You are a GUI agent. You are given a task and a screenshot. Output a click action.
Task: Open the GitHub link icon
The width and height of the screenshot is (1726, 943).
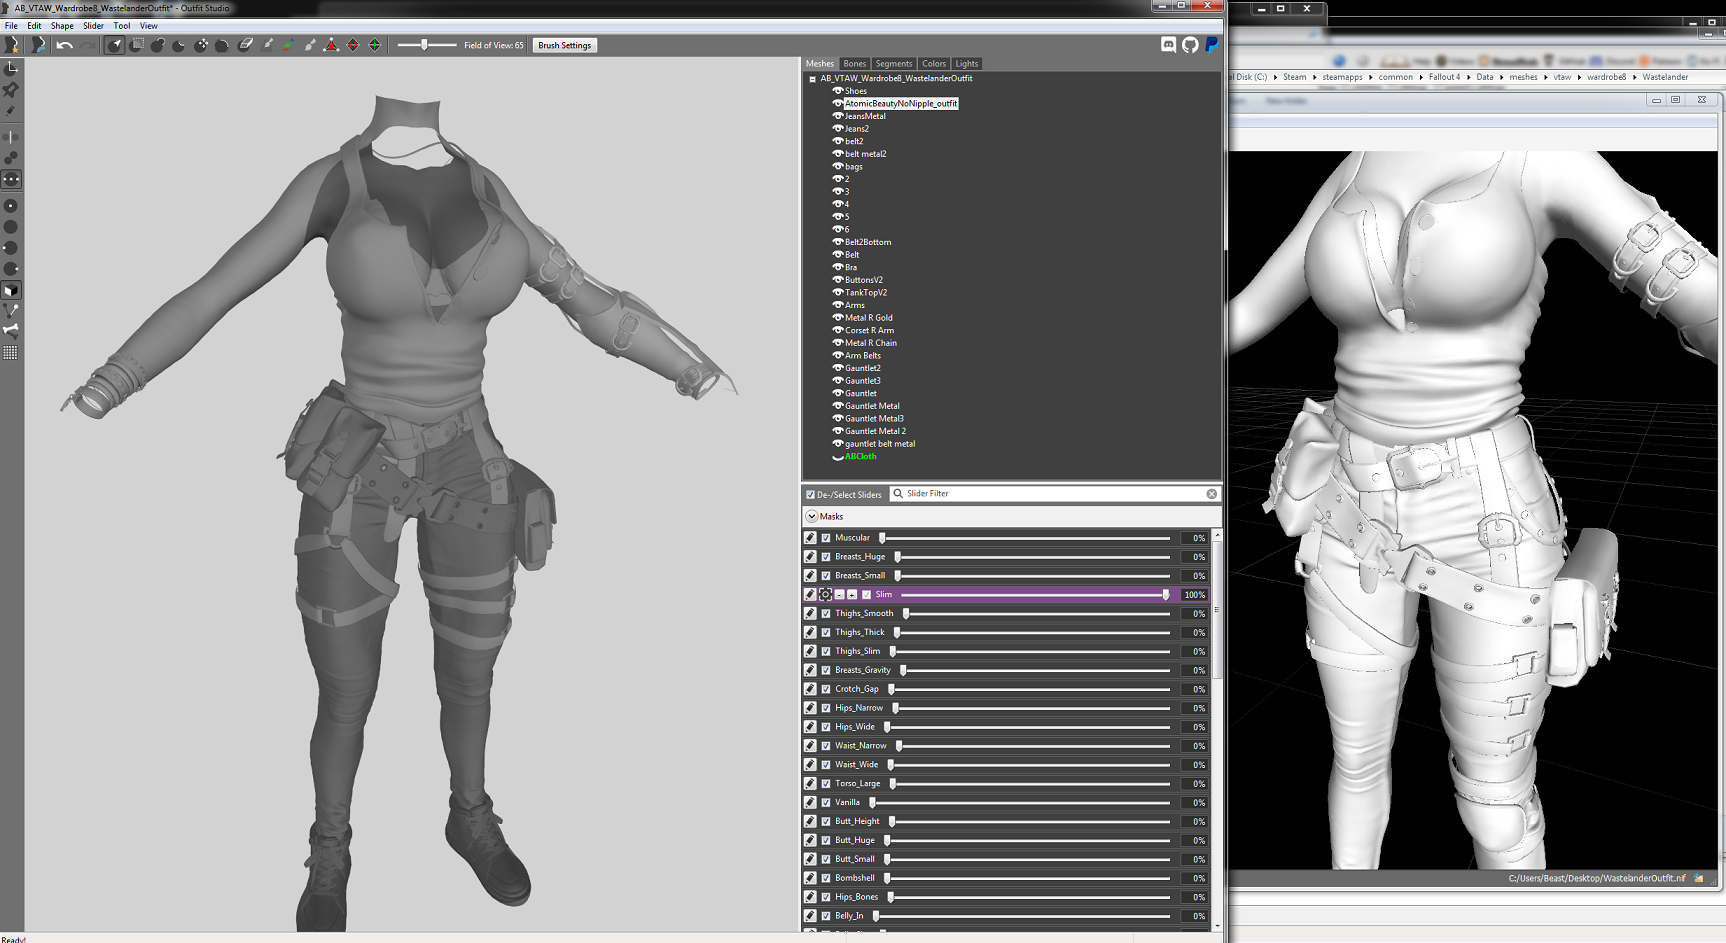[x=1190, y=45]
